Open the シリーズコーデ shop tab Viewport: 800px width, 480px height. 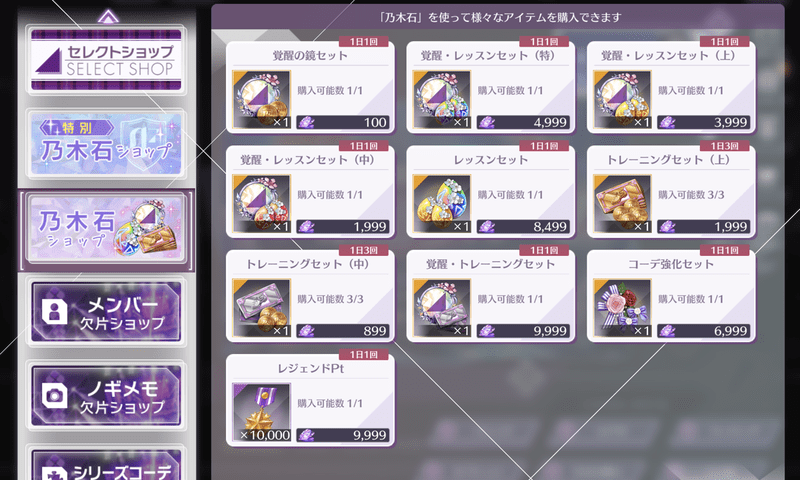[x=106, y=464]
